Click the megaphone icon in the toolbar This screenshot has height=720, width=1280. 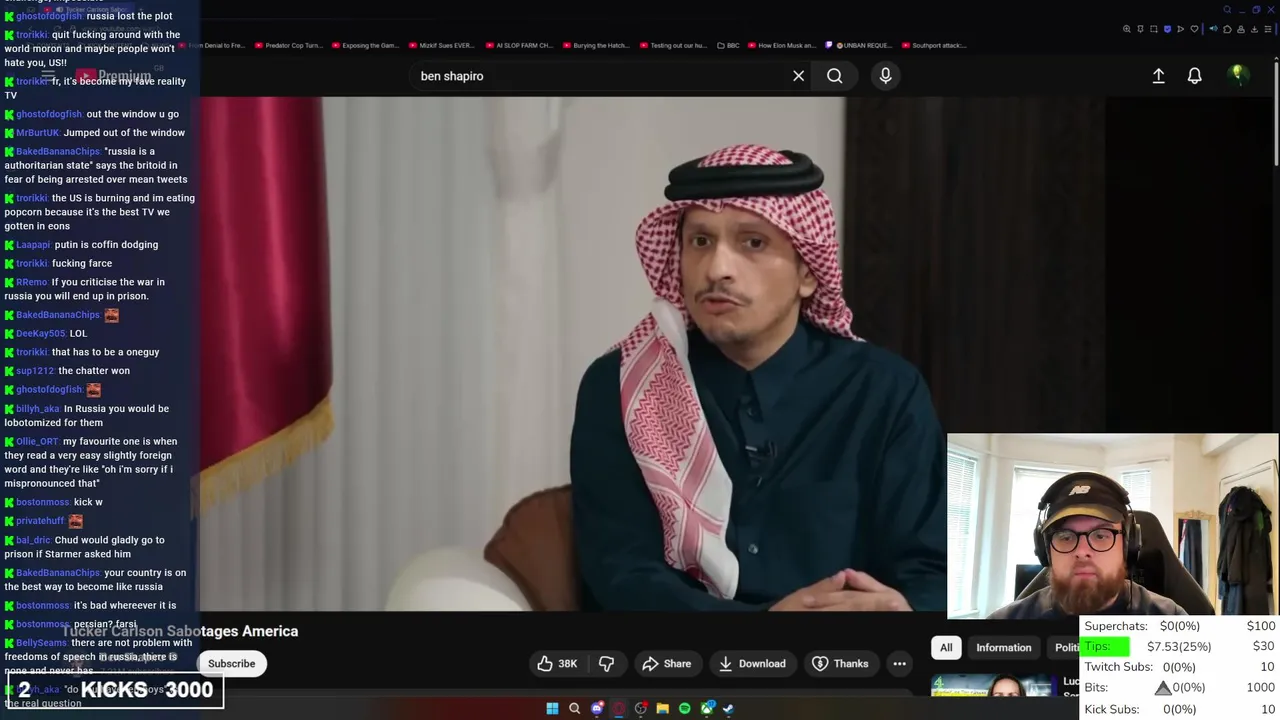point(1213,29)
